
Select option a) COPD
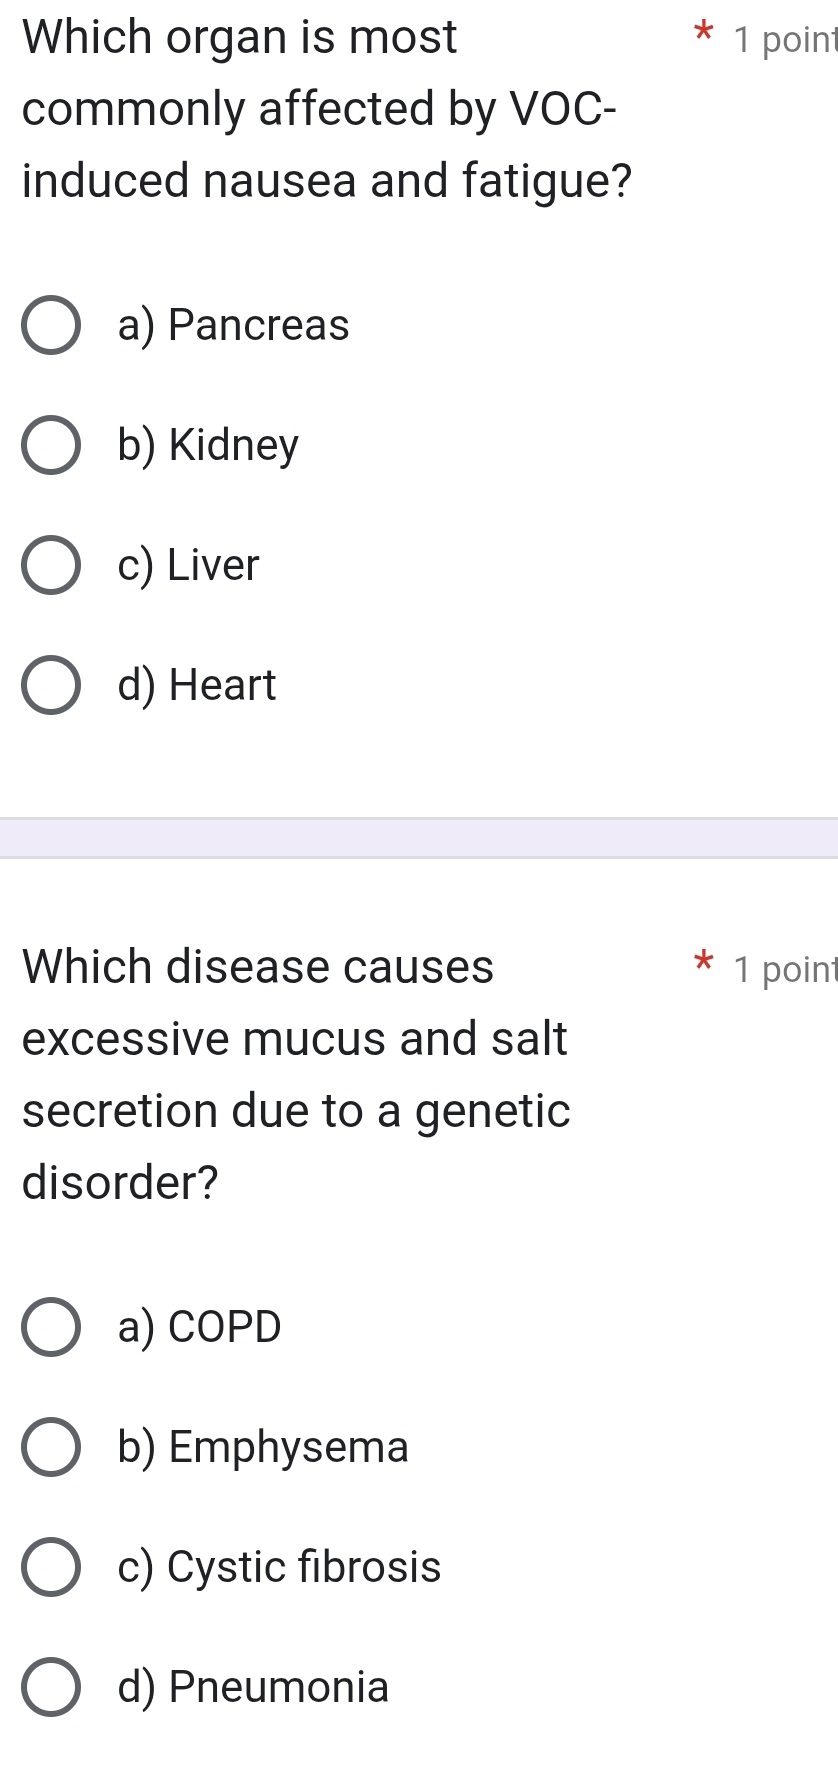point(52,1327)
